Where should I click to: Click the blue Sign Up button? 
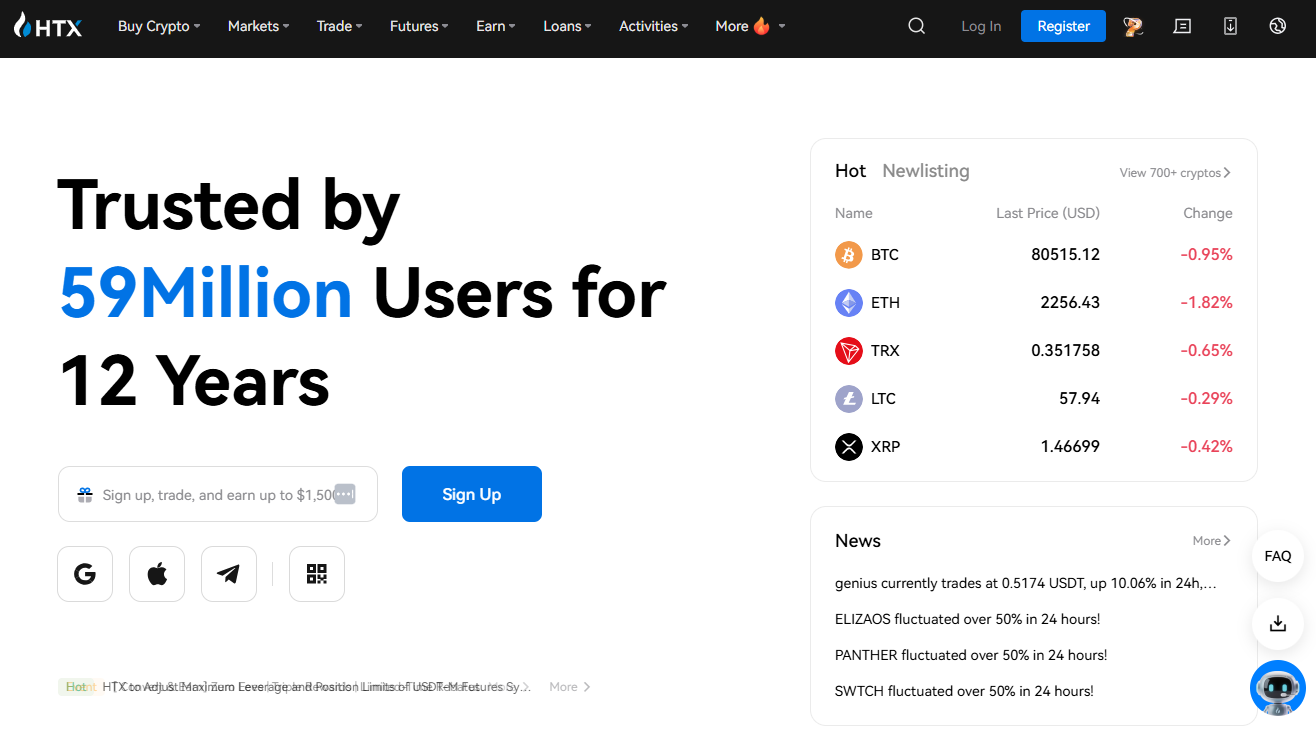pos(472,494)
